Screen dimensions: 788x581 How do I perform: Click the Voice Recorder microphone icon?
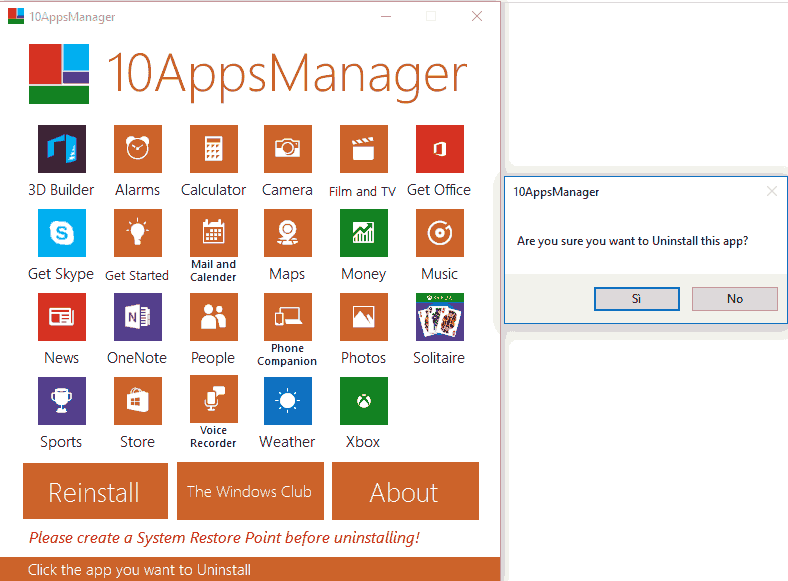(214, 399)
